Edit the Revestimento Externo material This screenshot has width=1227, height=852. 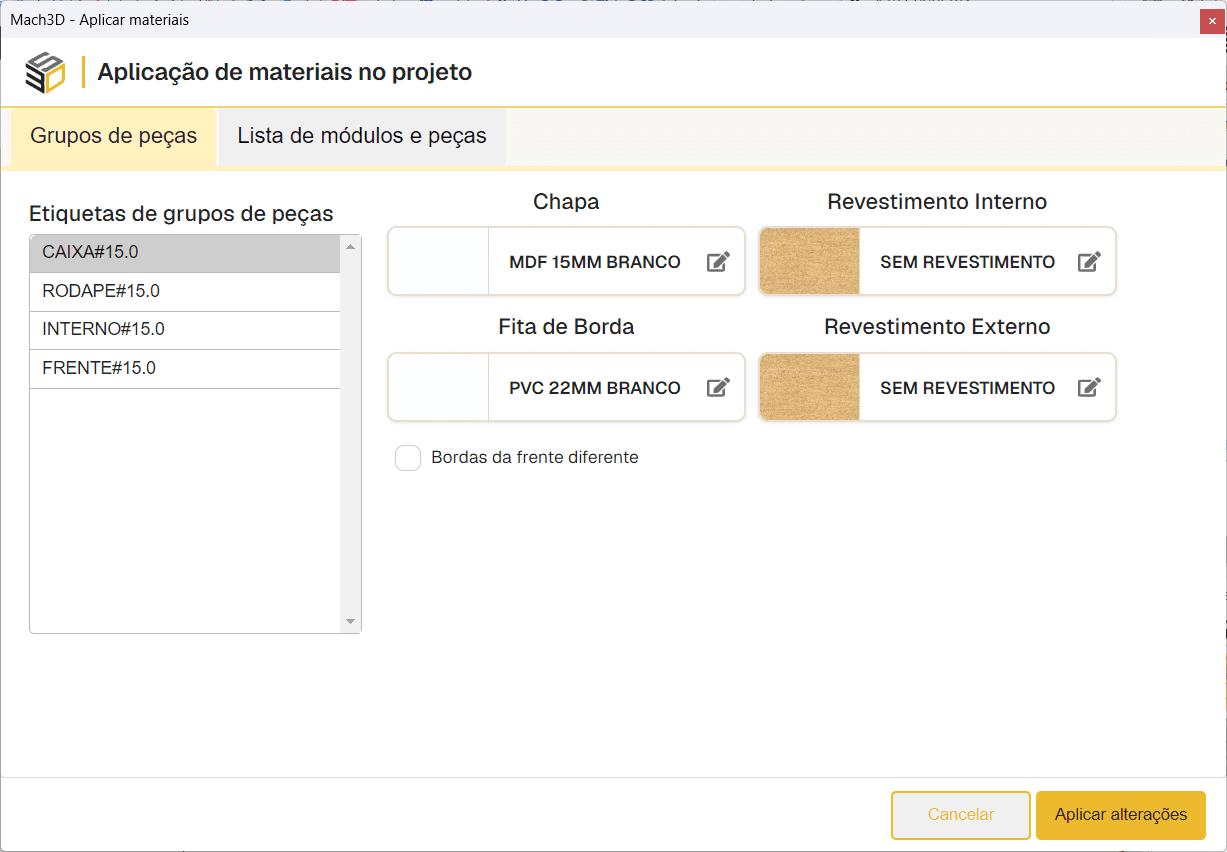(x=1089, y=388)
